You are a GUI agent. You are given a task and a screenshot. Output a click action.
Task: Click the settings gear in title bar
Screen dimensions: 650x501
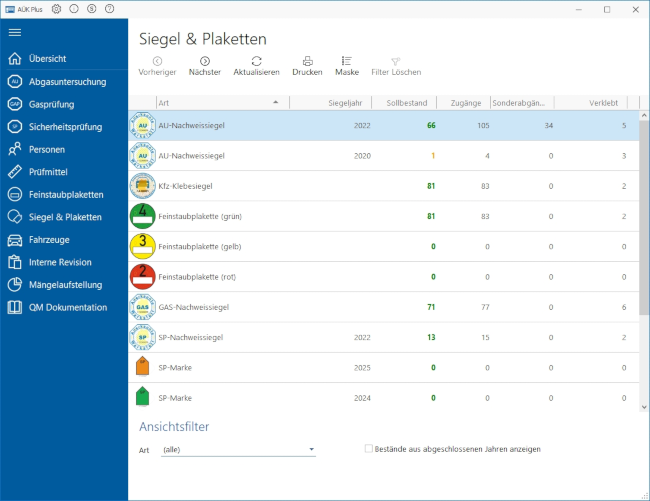(56, 9)
